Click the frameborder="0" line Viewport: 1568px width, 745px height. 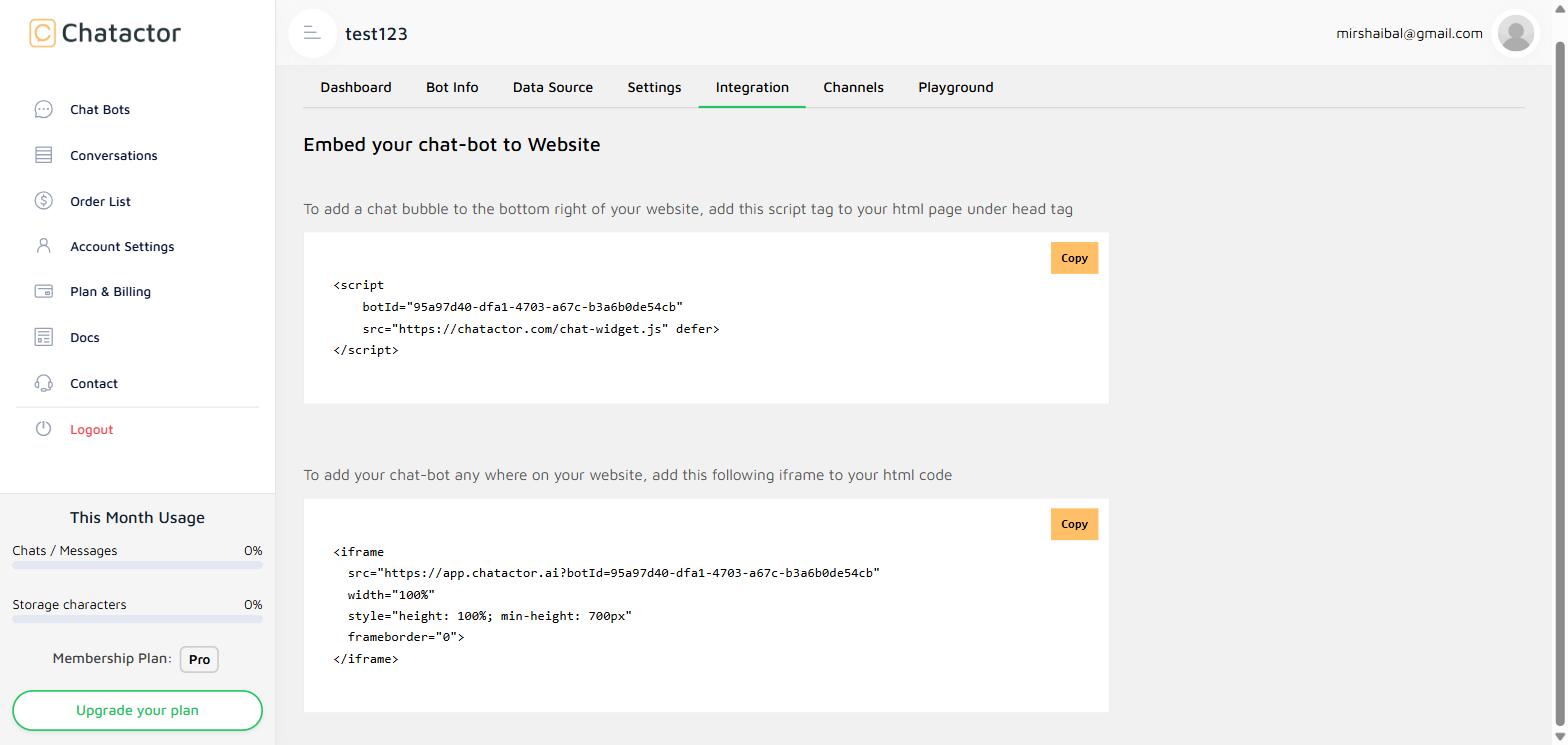[x=406, y=637]
